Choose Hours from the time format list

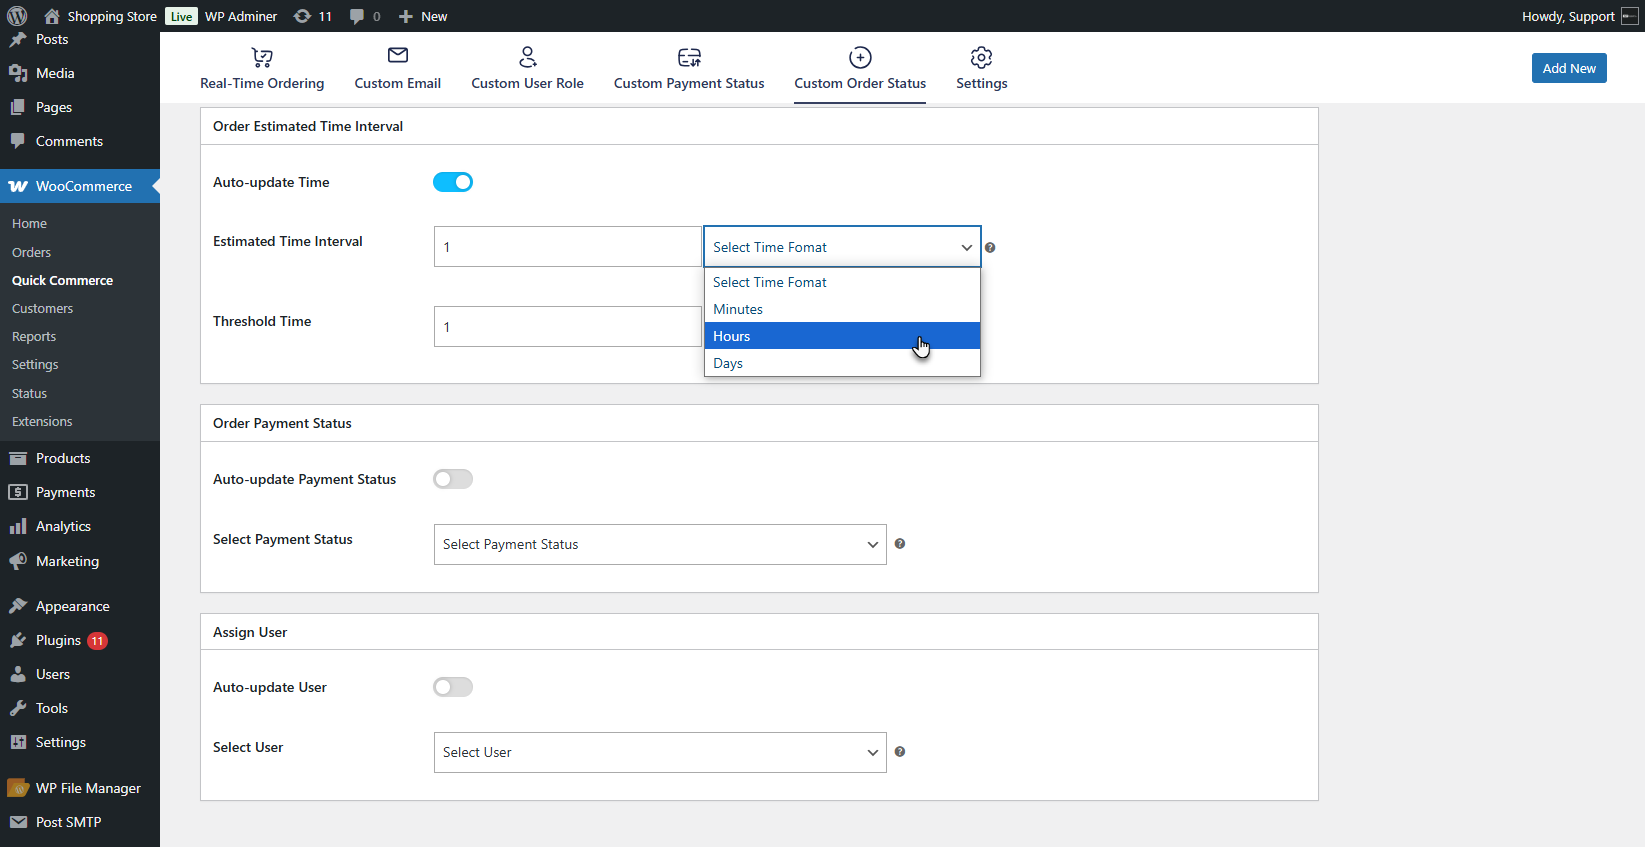(842, 336)
